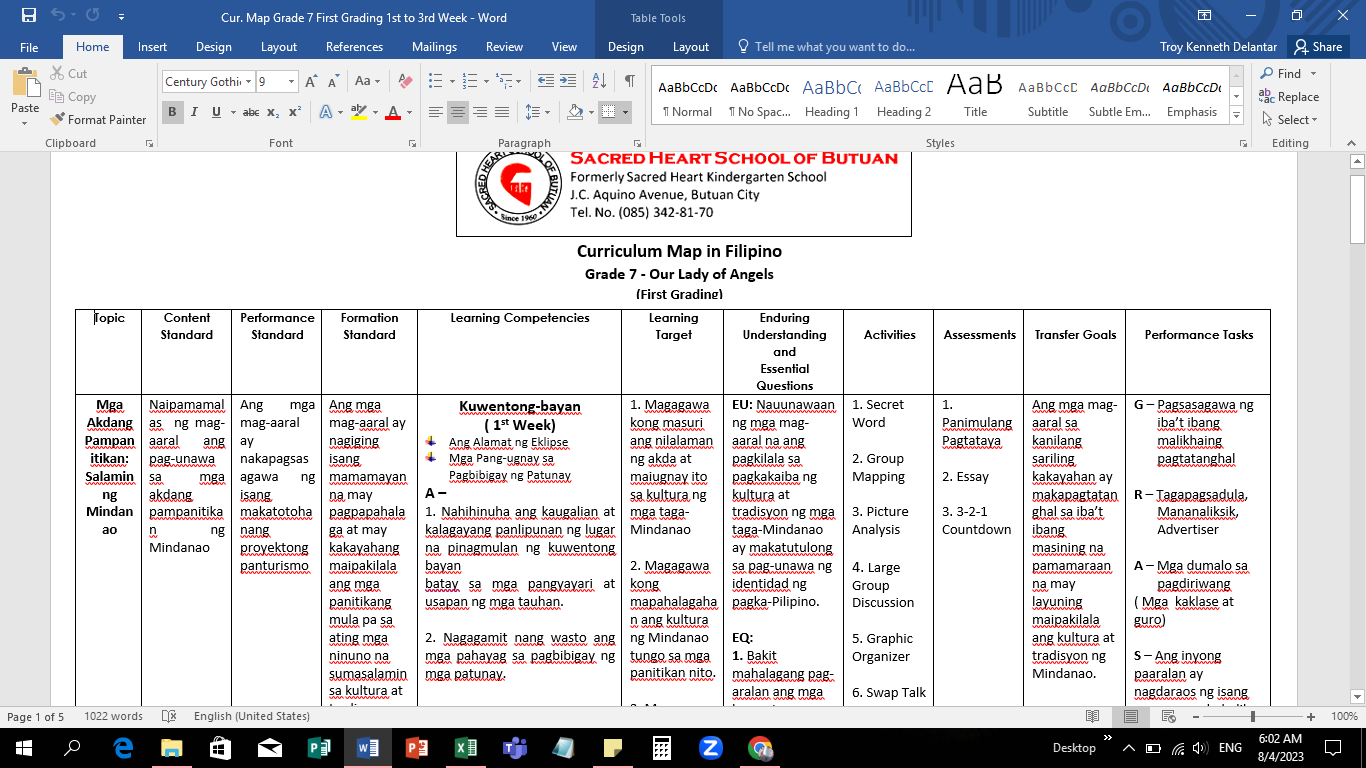1366x768 pixels.
Task: Justify the paragraph text
Action: pos(502,113)
